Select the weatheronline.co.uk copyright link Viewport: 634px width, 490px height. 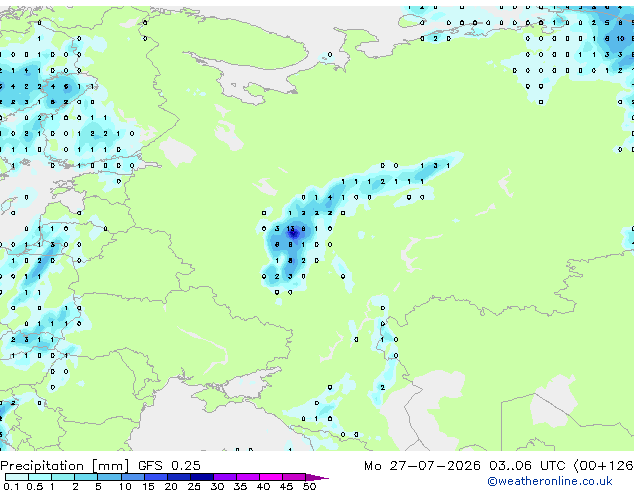[550, 481]
